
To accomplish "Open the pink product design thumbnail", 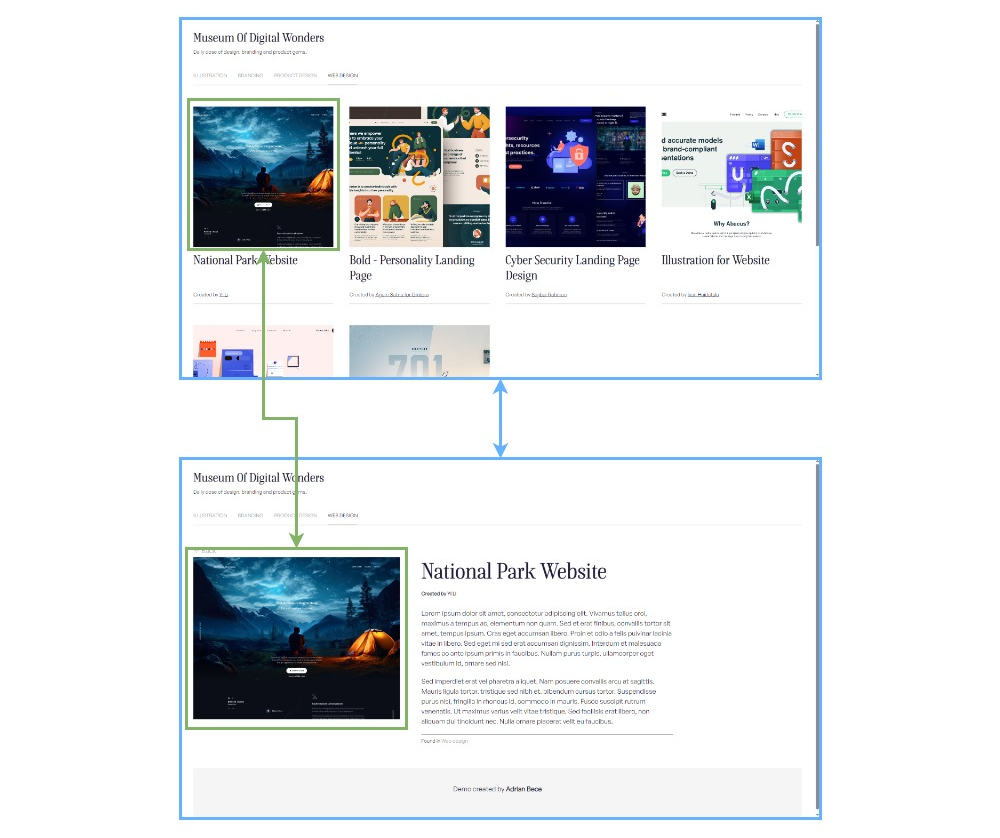I will point(263,350).
